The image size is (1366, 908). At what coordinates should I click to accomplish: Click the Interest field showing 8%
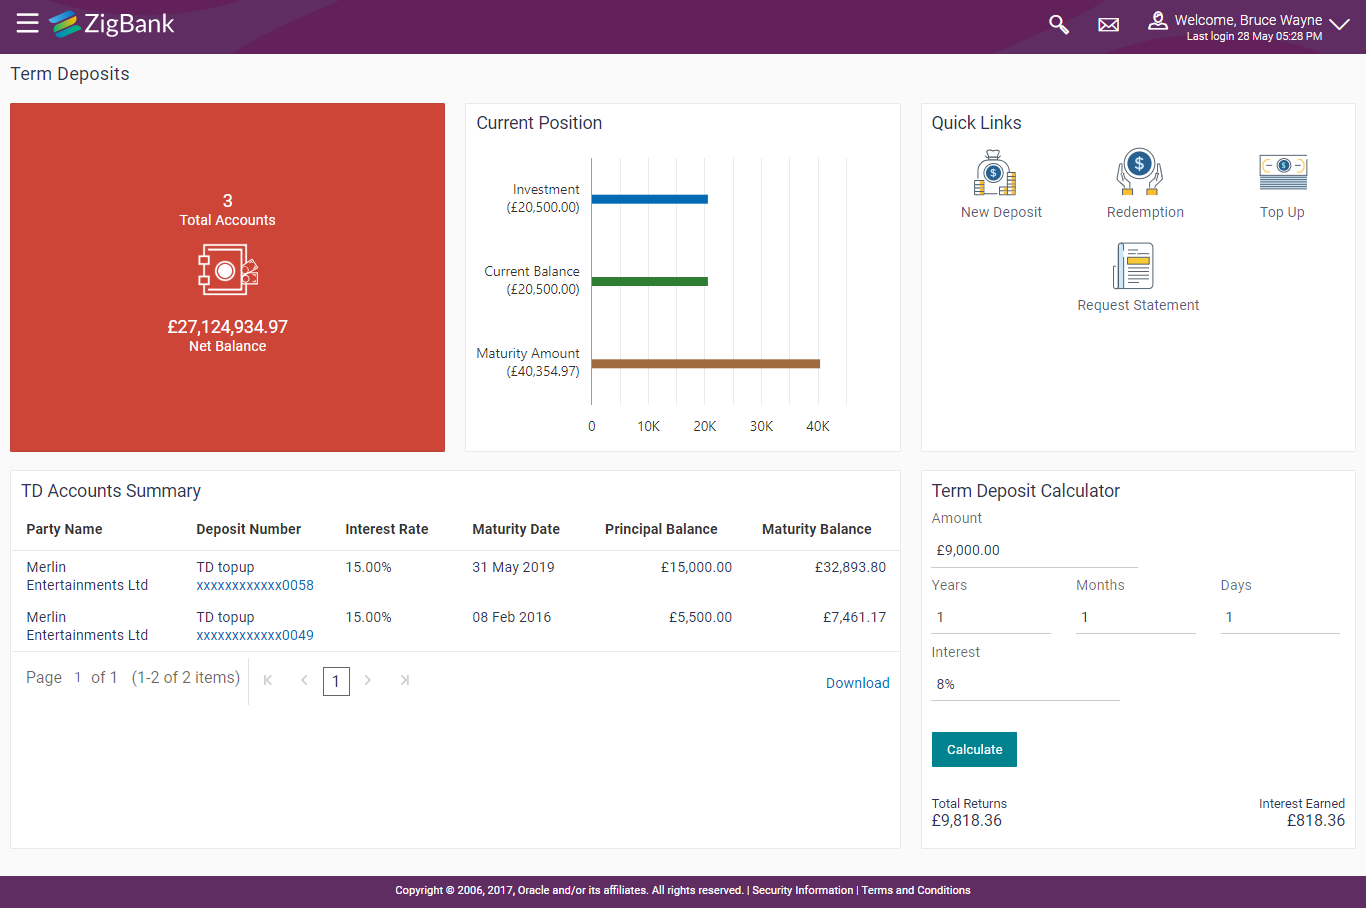[1025, 684]
